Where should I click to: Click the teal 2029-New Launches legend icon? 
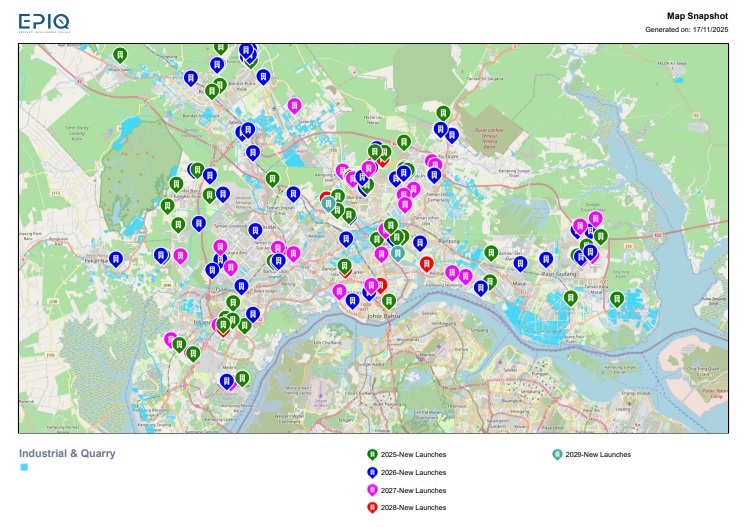[556, 454]
